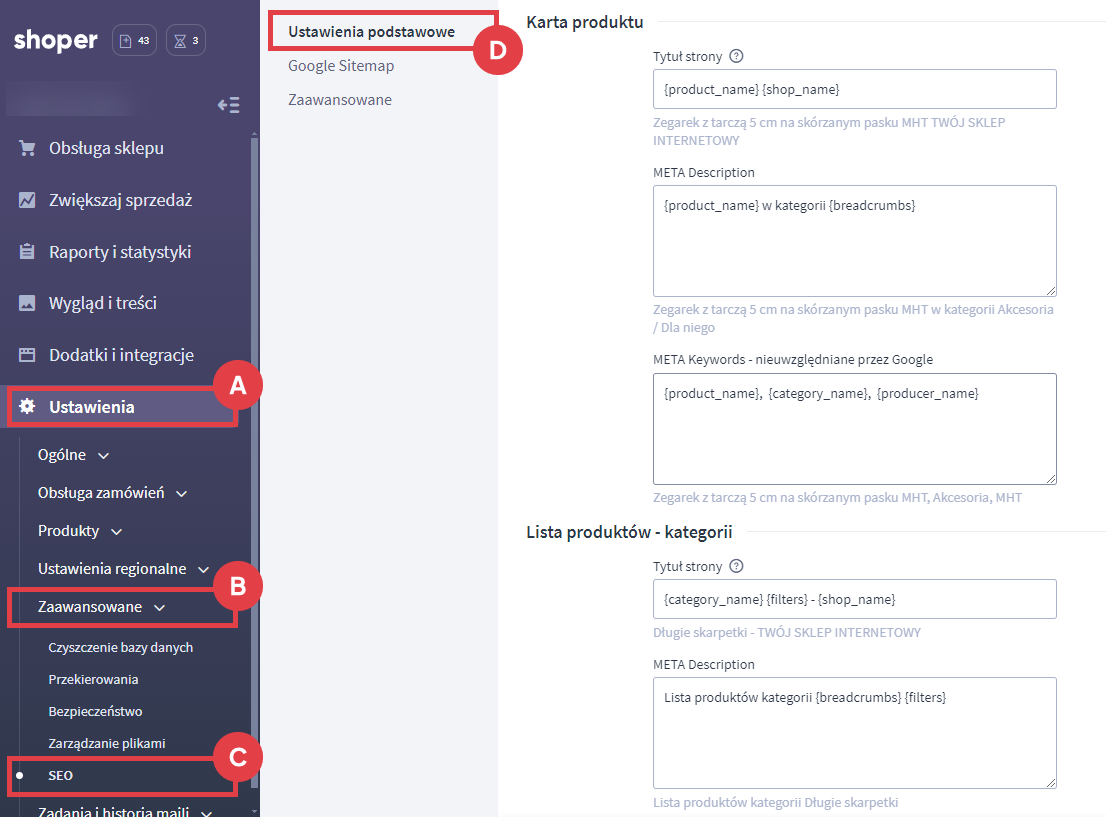Expand the Obsługa zamówień submenu

[x=112, y=493]
